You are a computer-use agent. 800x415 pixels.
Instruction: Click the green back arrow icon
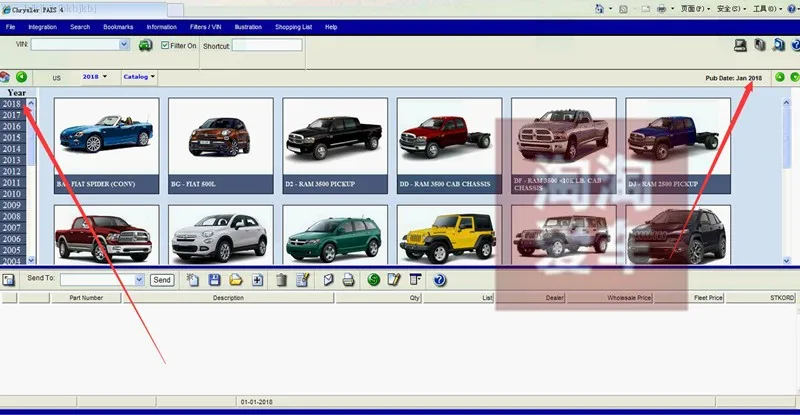22,77
